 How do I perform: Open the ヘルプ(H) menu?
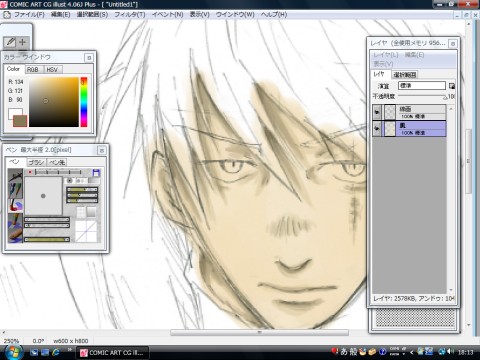274,15
